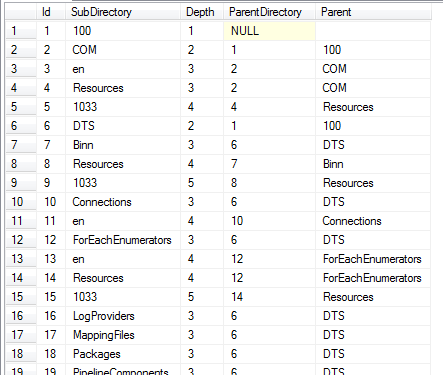The width and height of the screenshot is (443, 375).
Task: Click SubDirectory cell 'en' in row 3
Action: pyautogui.click(x=123, y=69)
